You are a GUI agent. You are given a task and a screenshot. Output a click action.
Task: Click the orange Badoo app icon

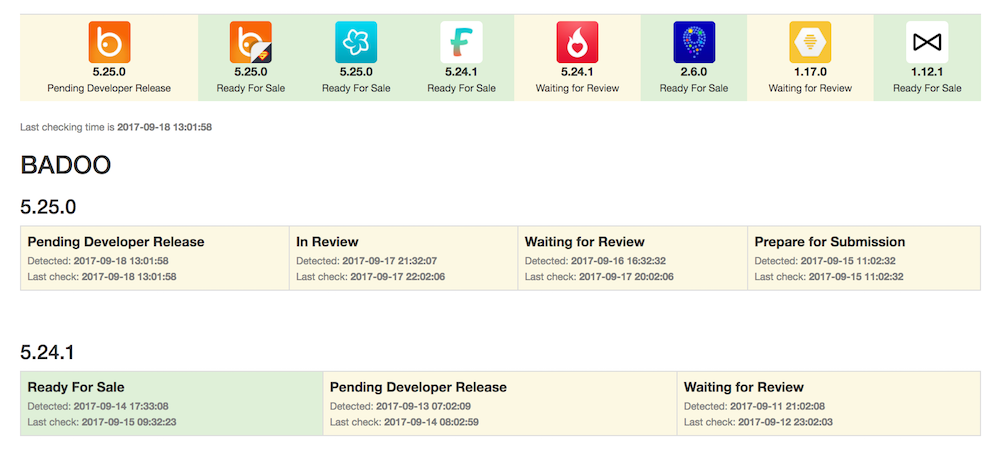(109, 42)
